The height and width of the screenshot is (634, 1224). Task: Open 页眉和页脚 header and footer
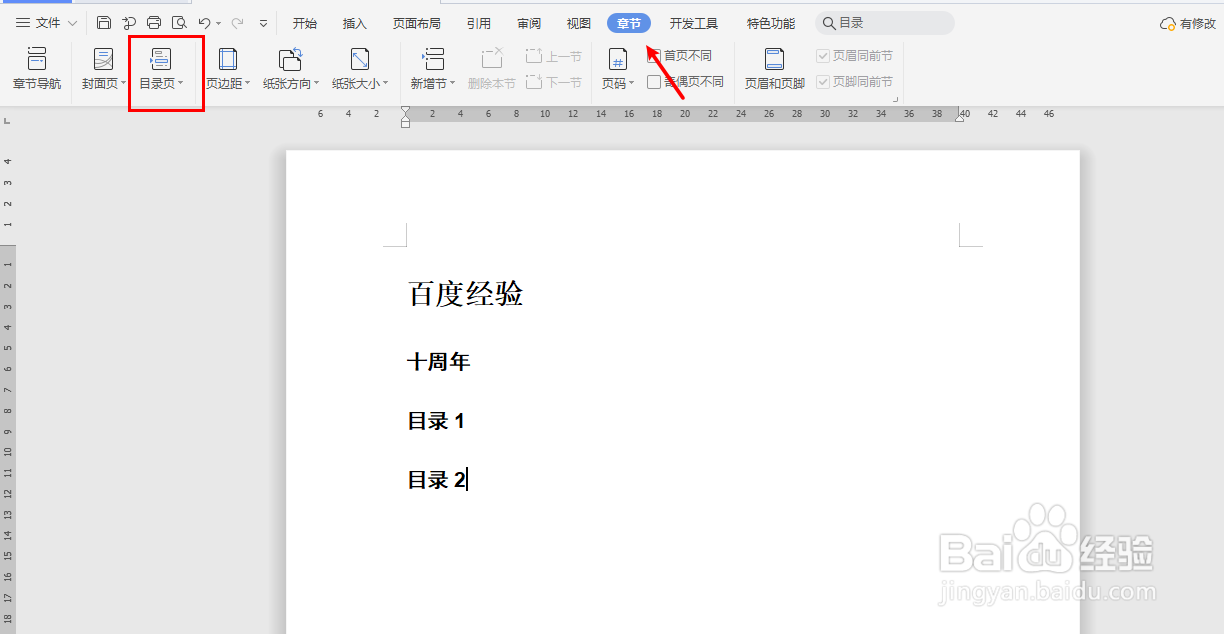click(x=774, y=69)
